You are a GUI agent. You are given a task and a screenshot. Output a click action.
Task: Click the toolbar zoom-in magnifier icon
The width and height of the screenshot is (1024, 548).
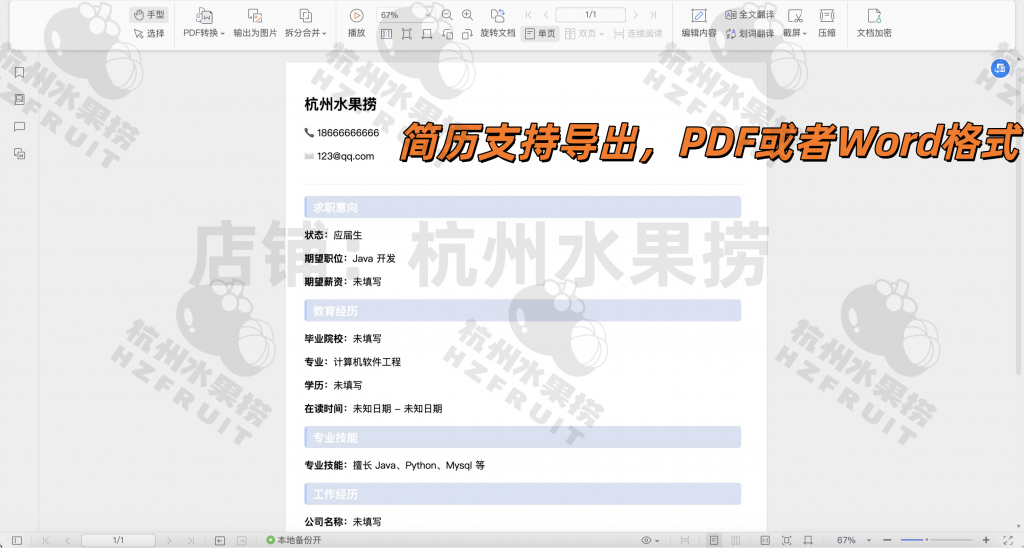tap(468, 14)
